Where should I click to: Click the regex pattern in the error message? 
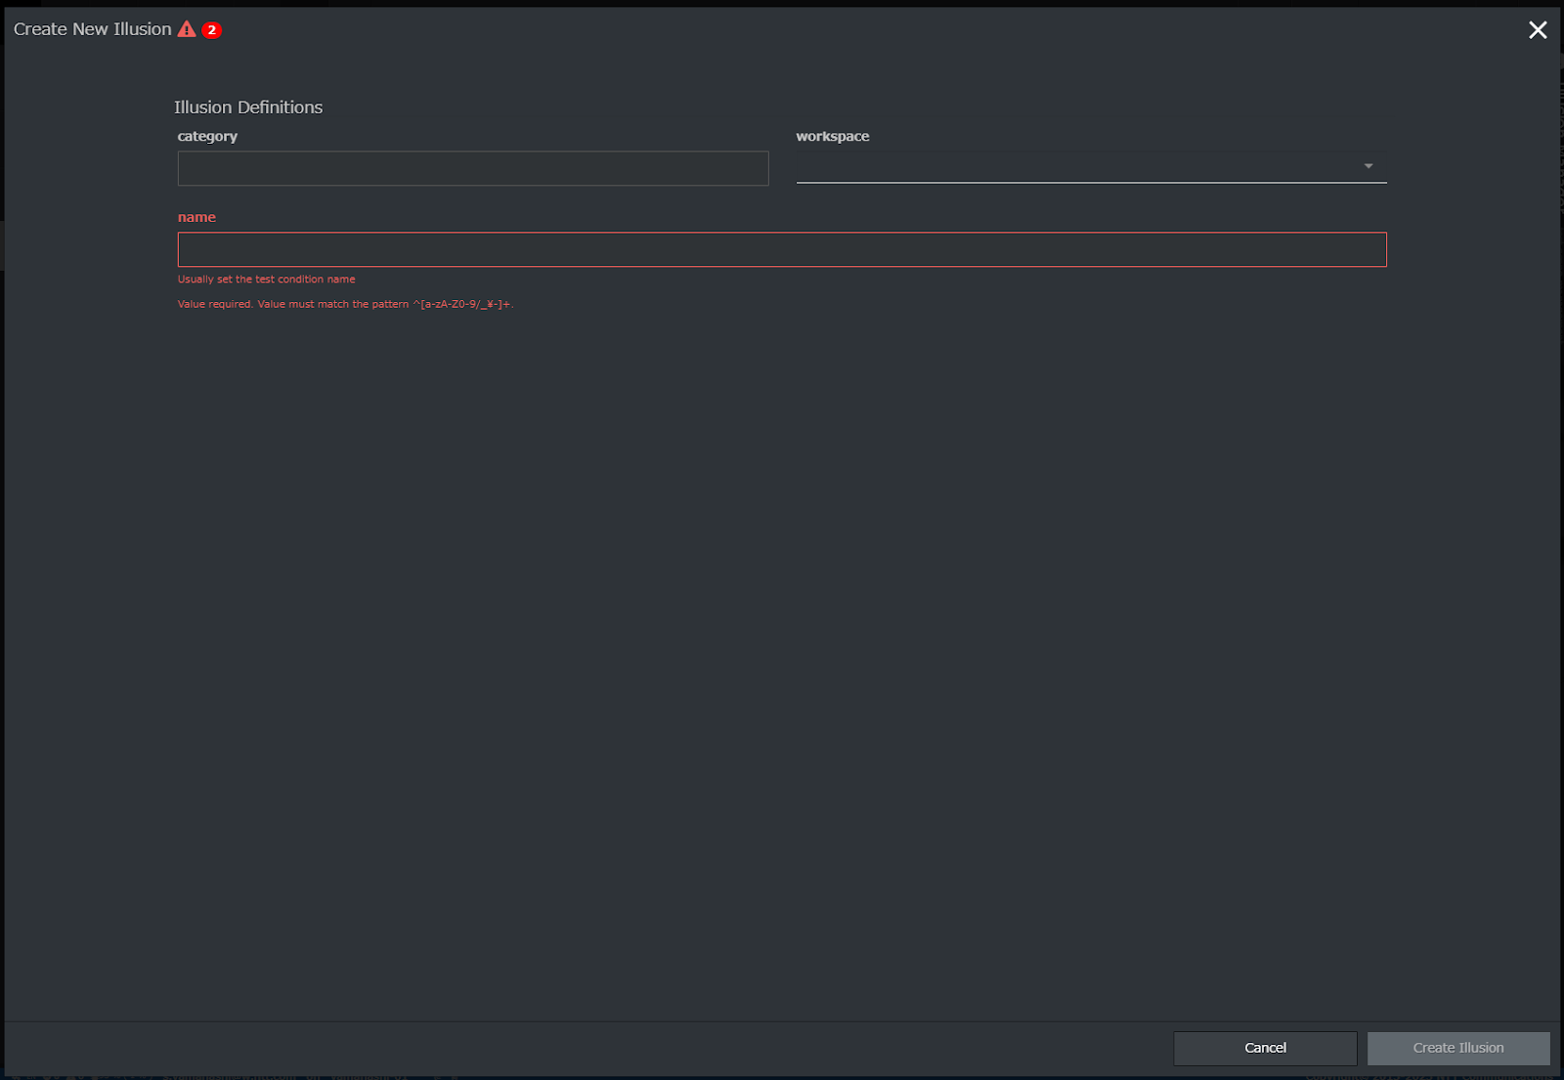(461, 304)
